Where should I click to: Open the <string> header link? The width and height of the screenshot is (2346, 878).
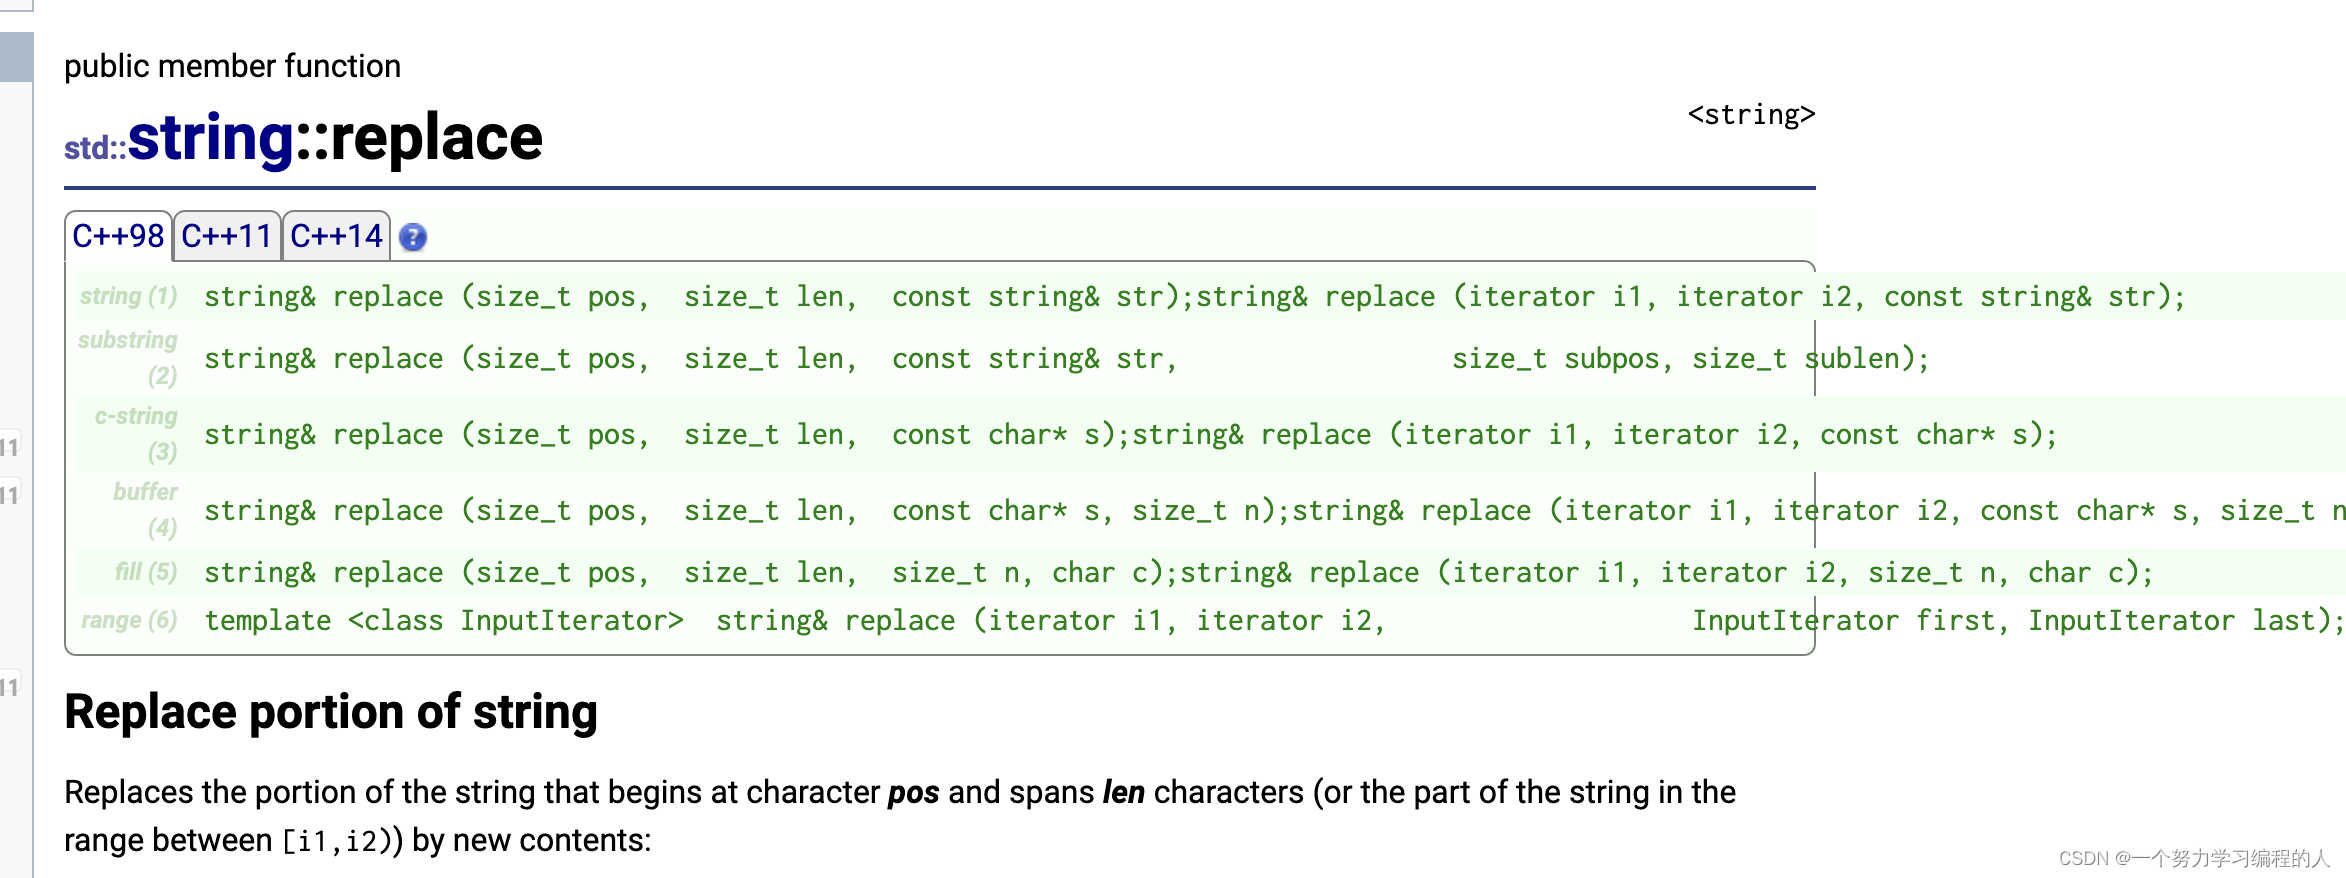[x=1751, y=115]
